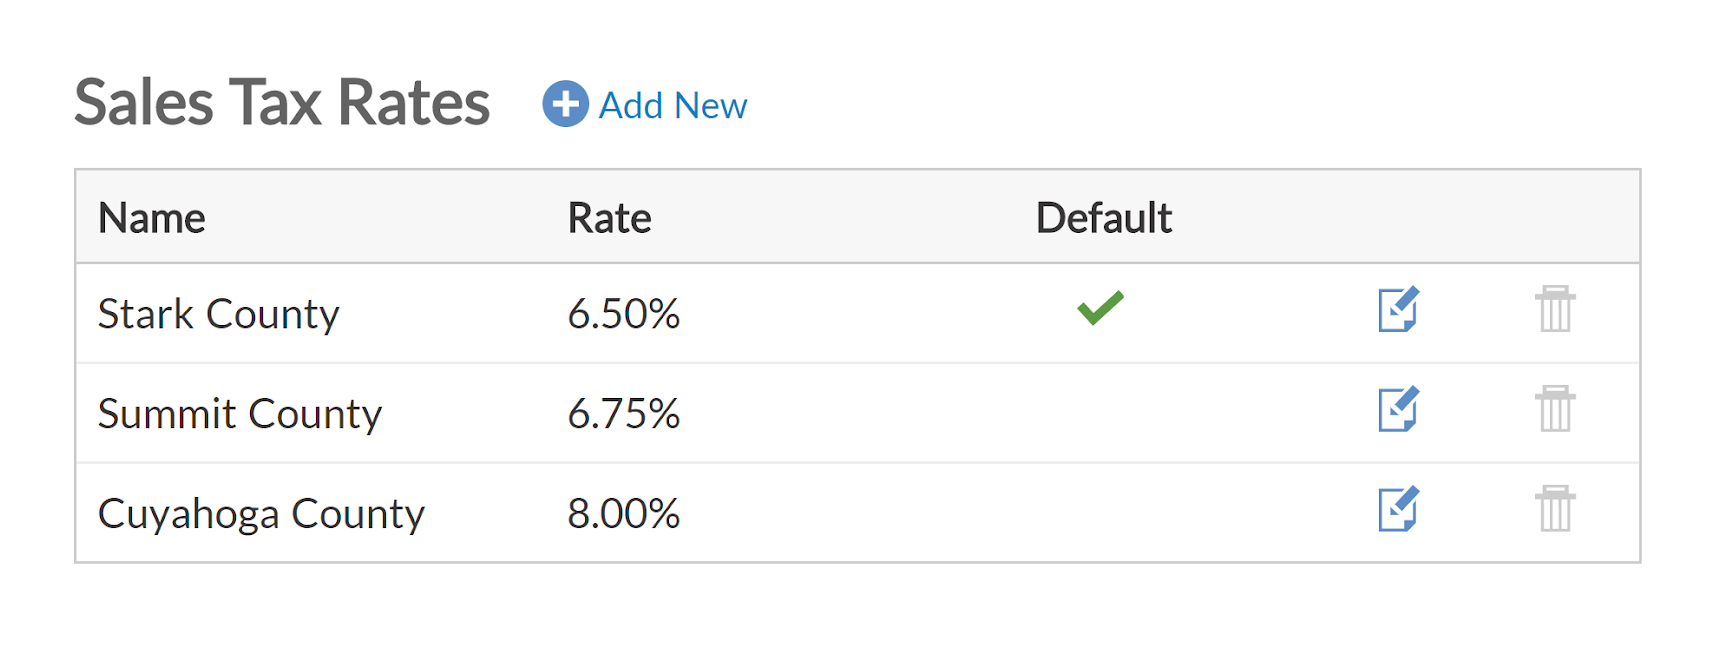Click the Sales Tax Rates heading
The width and height of the screenshot is (1720, 650).
(282, 103)
